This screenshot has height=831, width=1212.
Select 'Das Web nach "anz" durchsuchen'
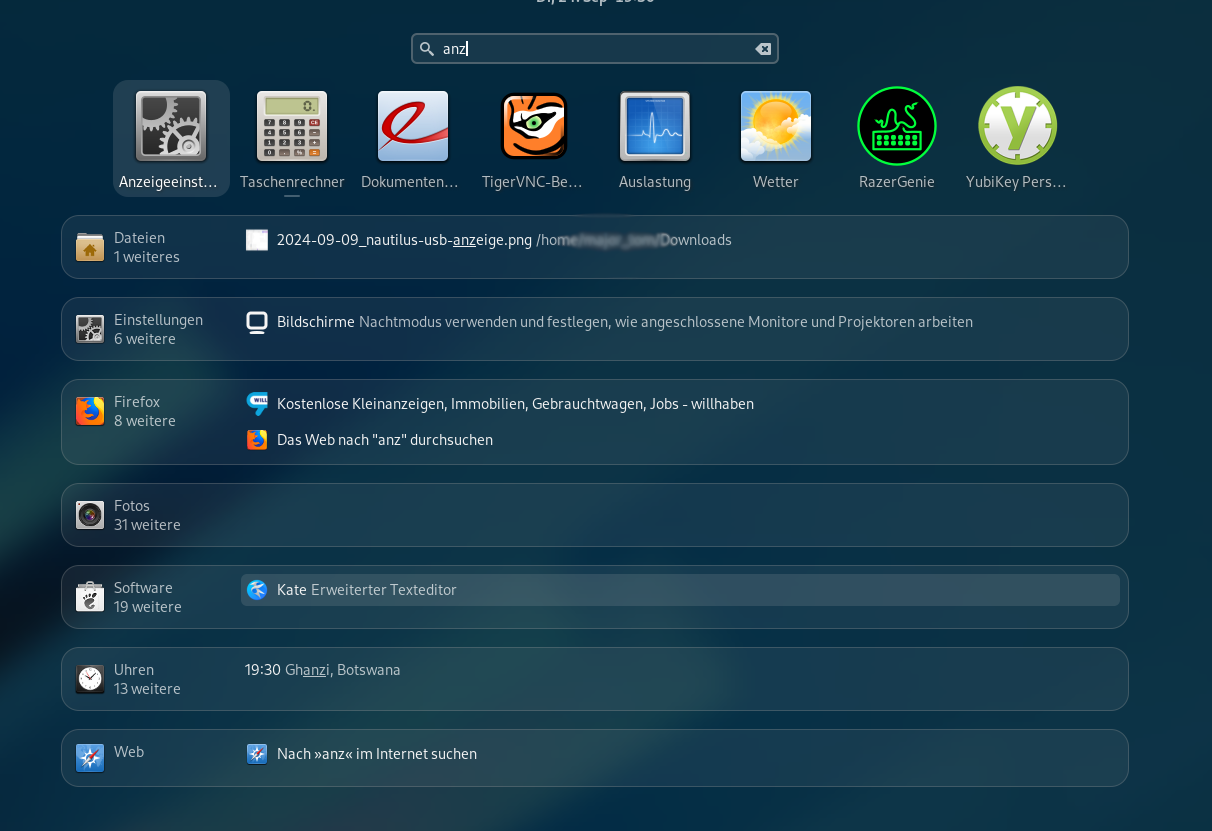click(680, 440)
